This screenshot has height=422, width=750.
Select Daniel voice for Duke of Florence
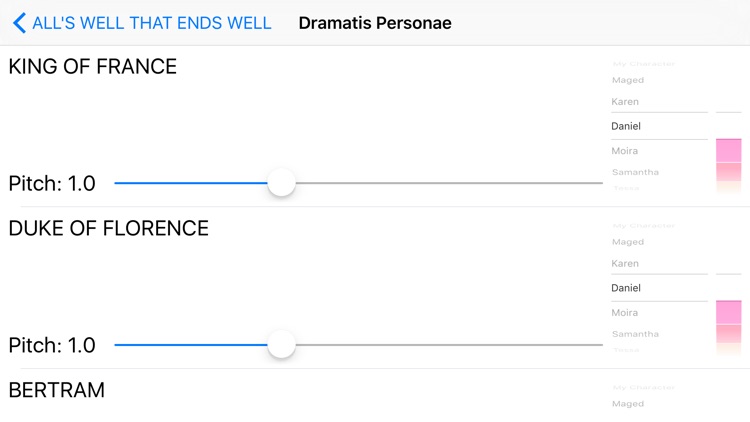click(627, 288)
